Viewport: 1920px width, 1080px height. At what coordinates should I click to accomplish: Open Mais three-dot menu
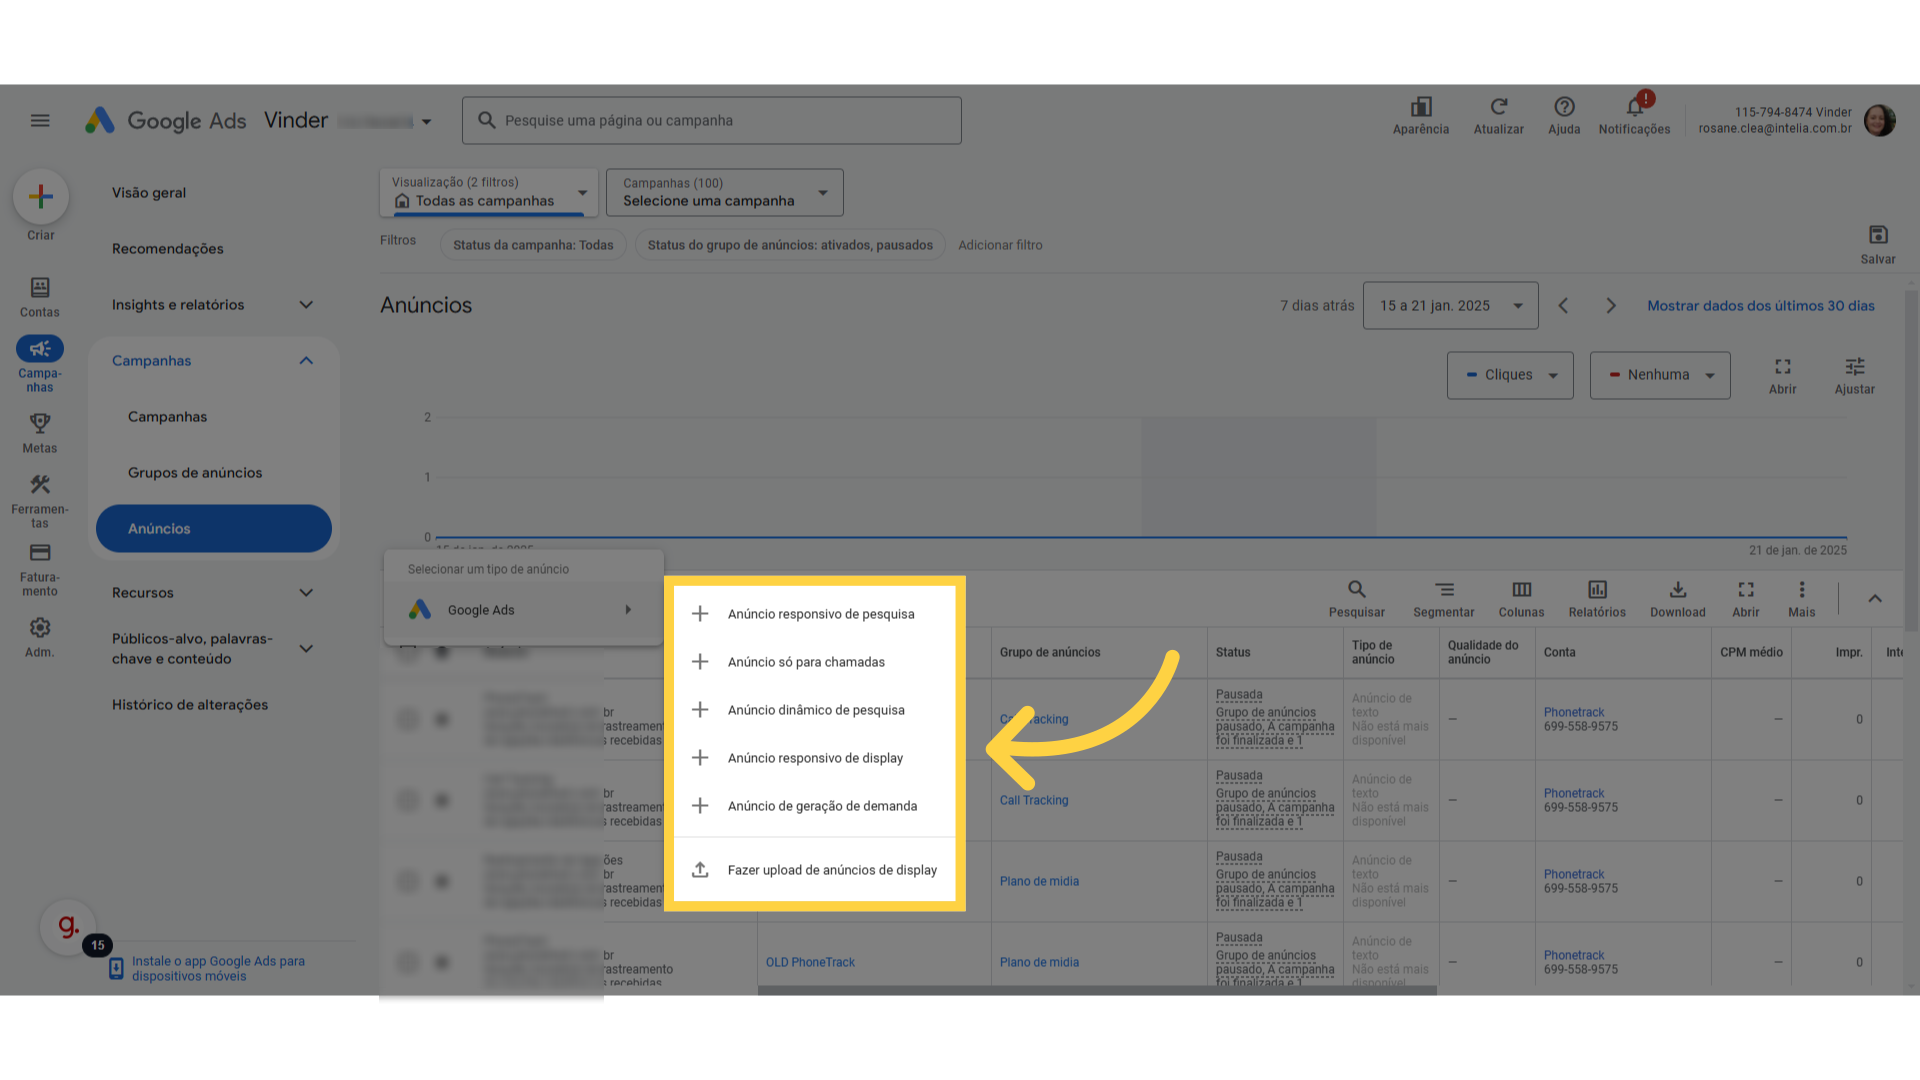tap(1802, 590)
